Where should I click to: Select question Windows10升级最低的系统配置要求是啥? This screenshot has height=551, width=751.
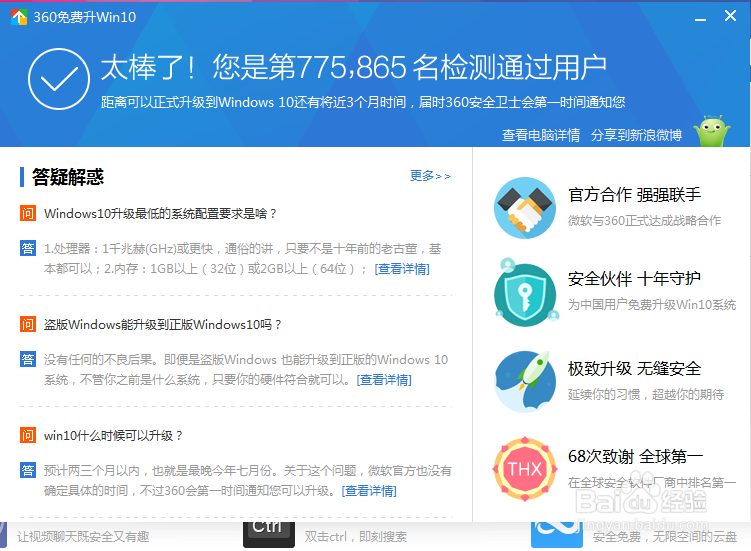pyautogui.click(x=160, y=214)
